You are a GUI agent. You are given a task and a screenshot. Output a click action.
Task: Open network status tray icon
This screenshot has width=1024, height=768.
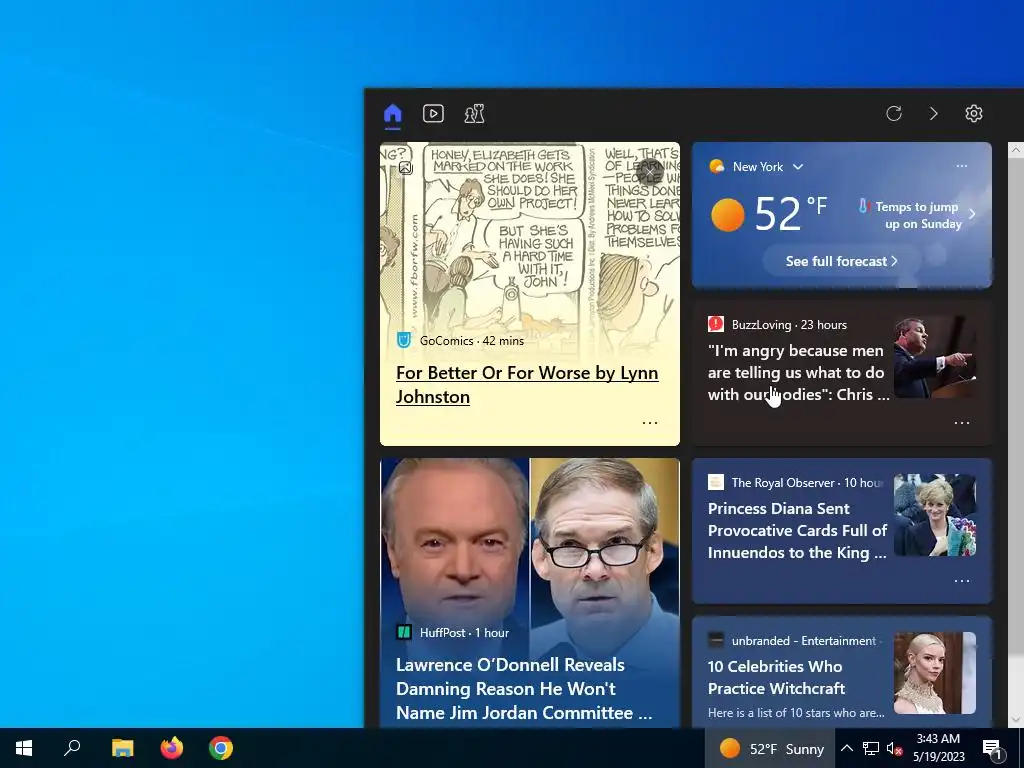pos(871,748)
